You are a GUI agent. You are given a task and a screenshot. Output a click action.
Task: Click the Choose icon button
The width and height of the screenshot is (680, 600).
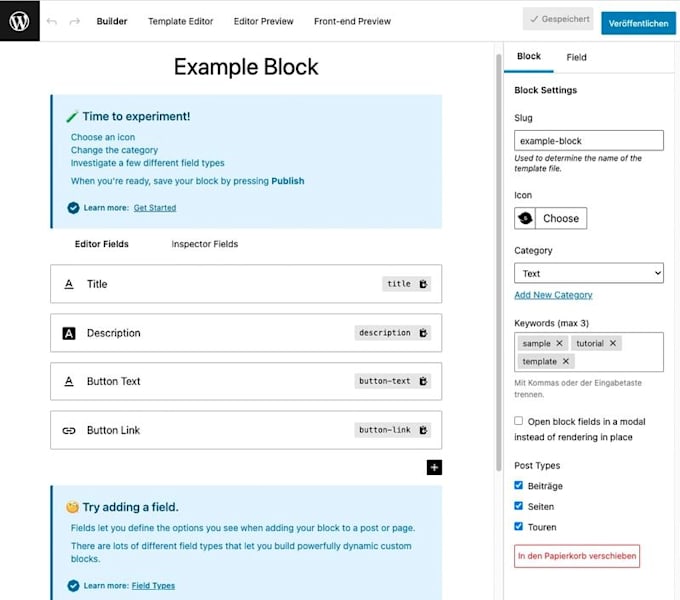click(561, 218)
